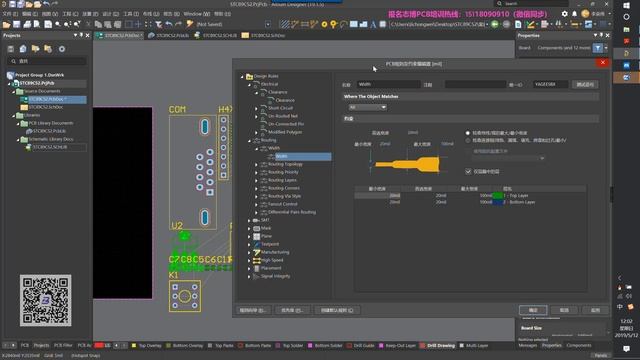This screenshot has width=640, height=360.
Task: Click the filter funnel in Properties panel
Action: point(598,48)
